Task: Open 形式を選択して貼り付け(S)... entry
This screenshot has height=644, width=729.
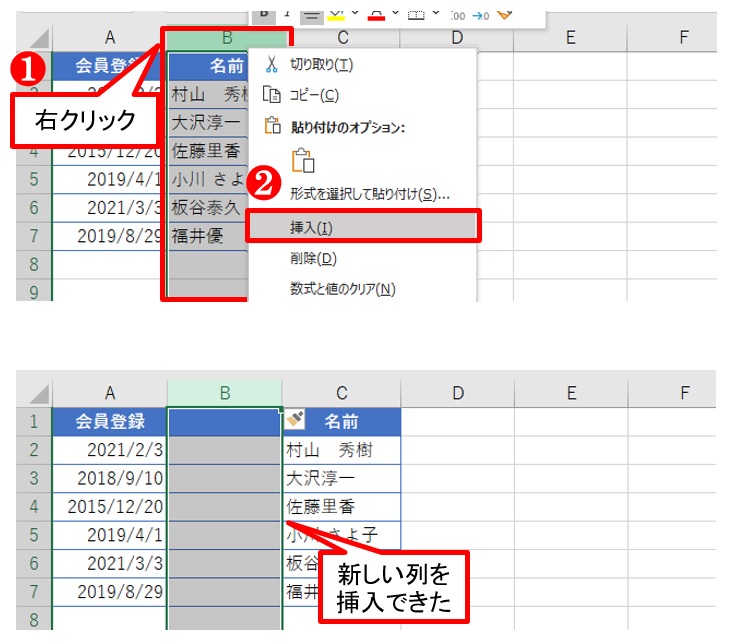Action: point(363,194)
